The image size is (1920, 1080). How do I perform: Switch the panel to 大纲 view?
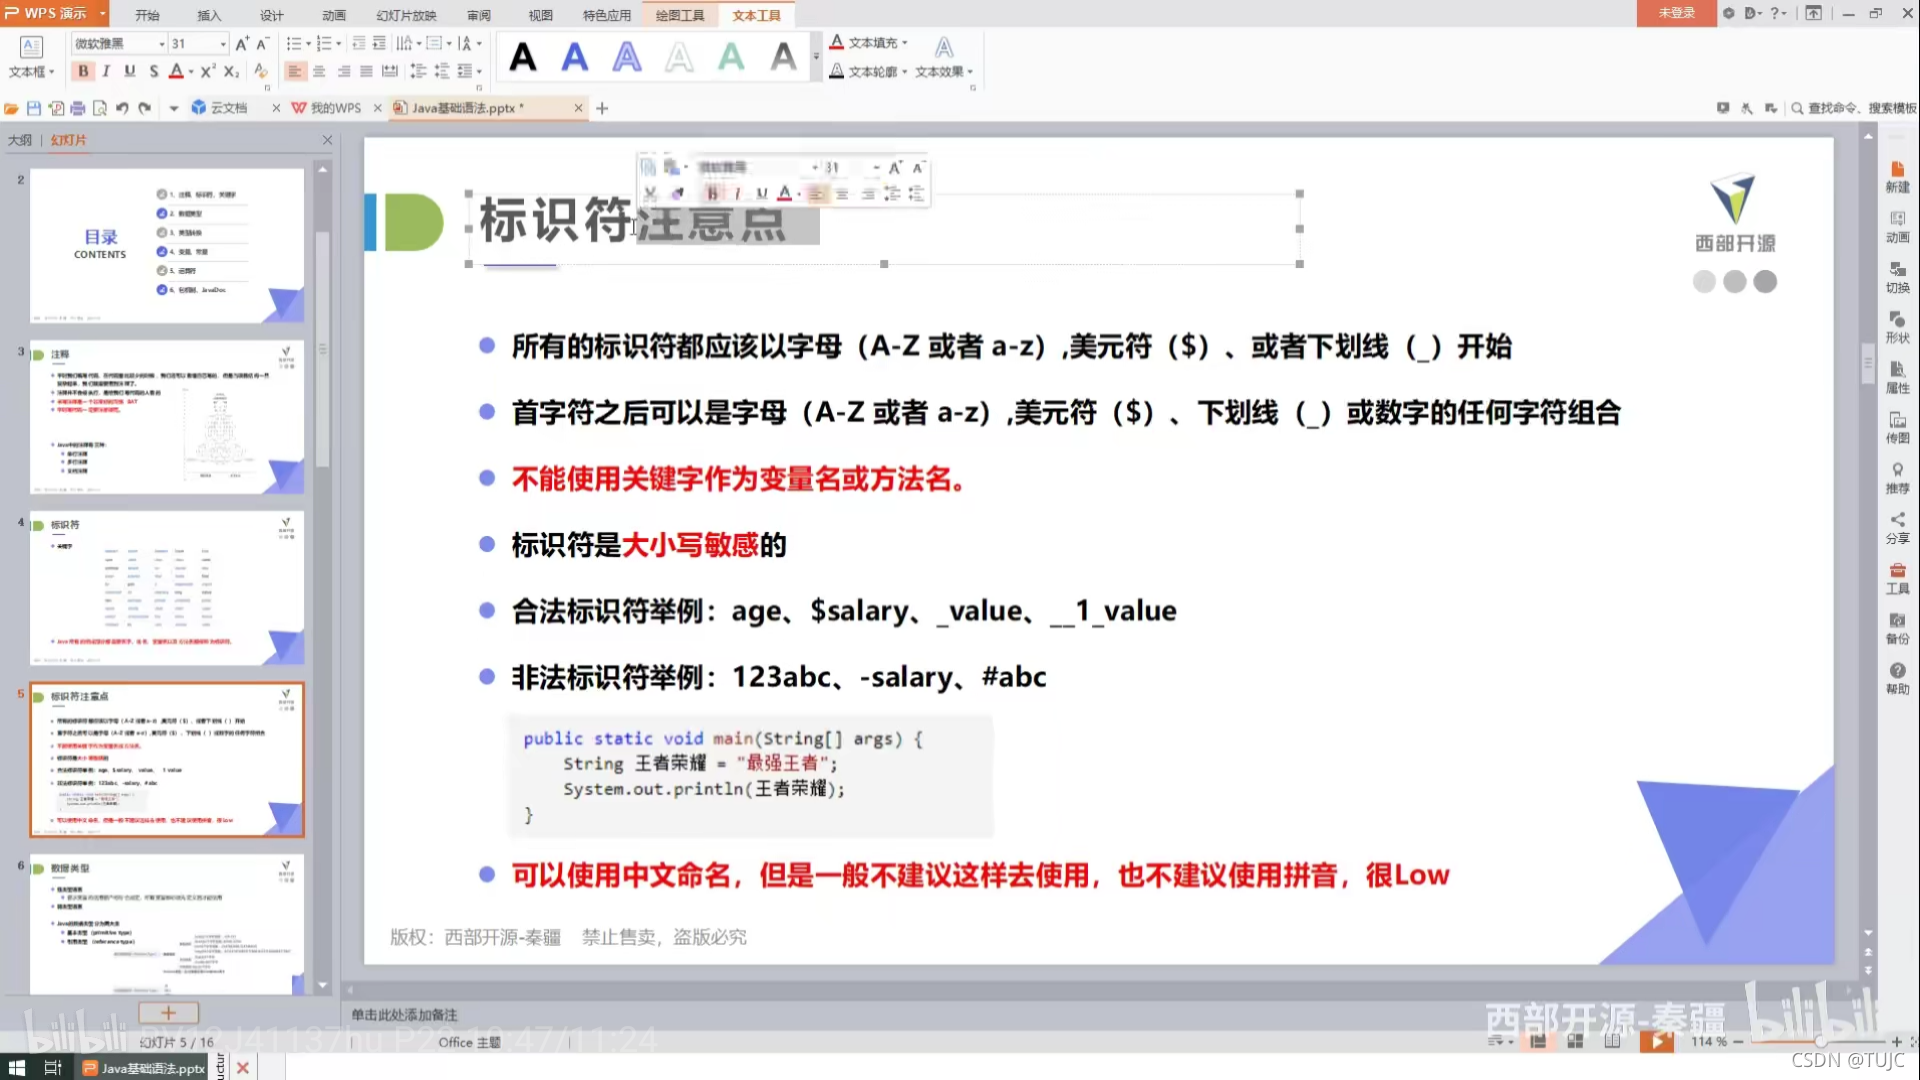pos(20,140)
